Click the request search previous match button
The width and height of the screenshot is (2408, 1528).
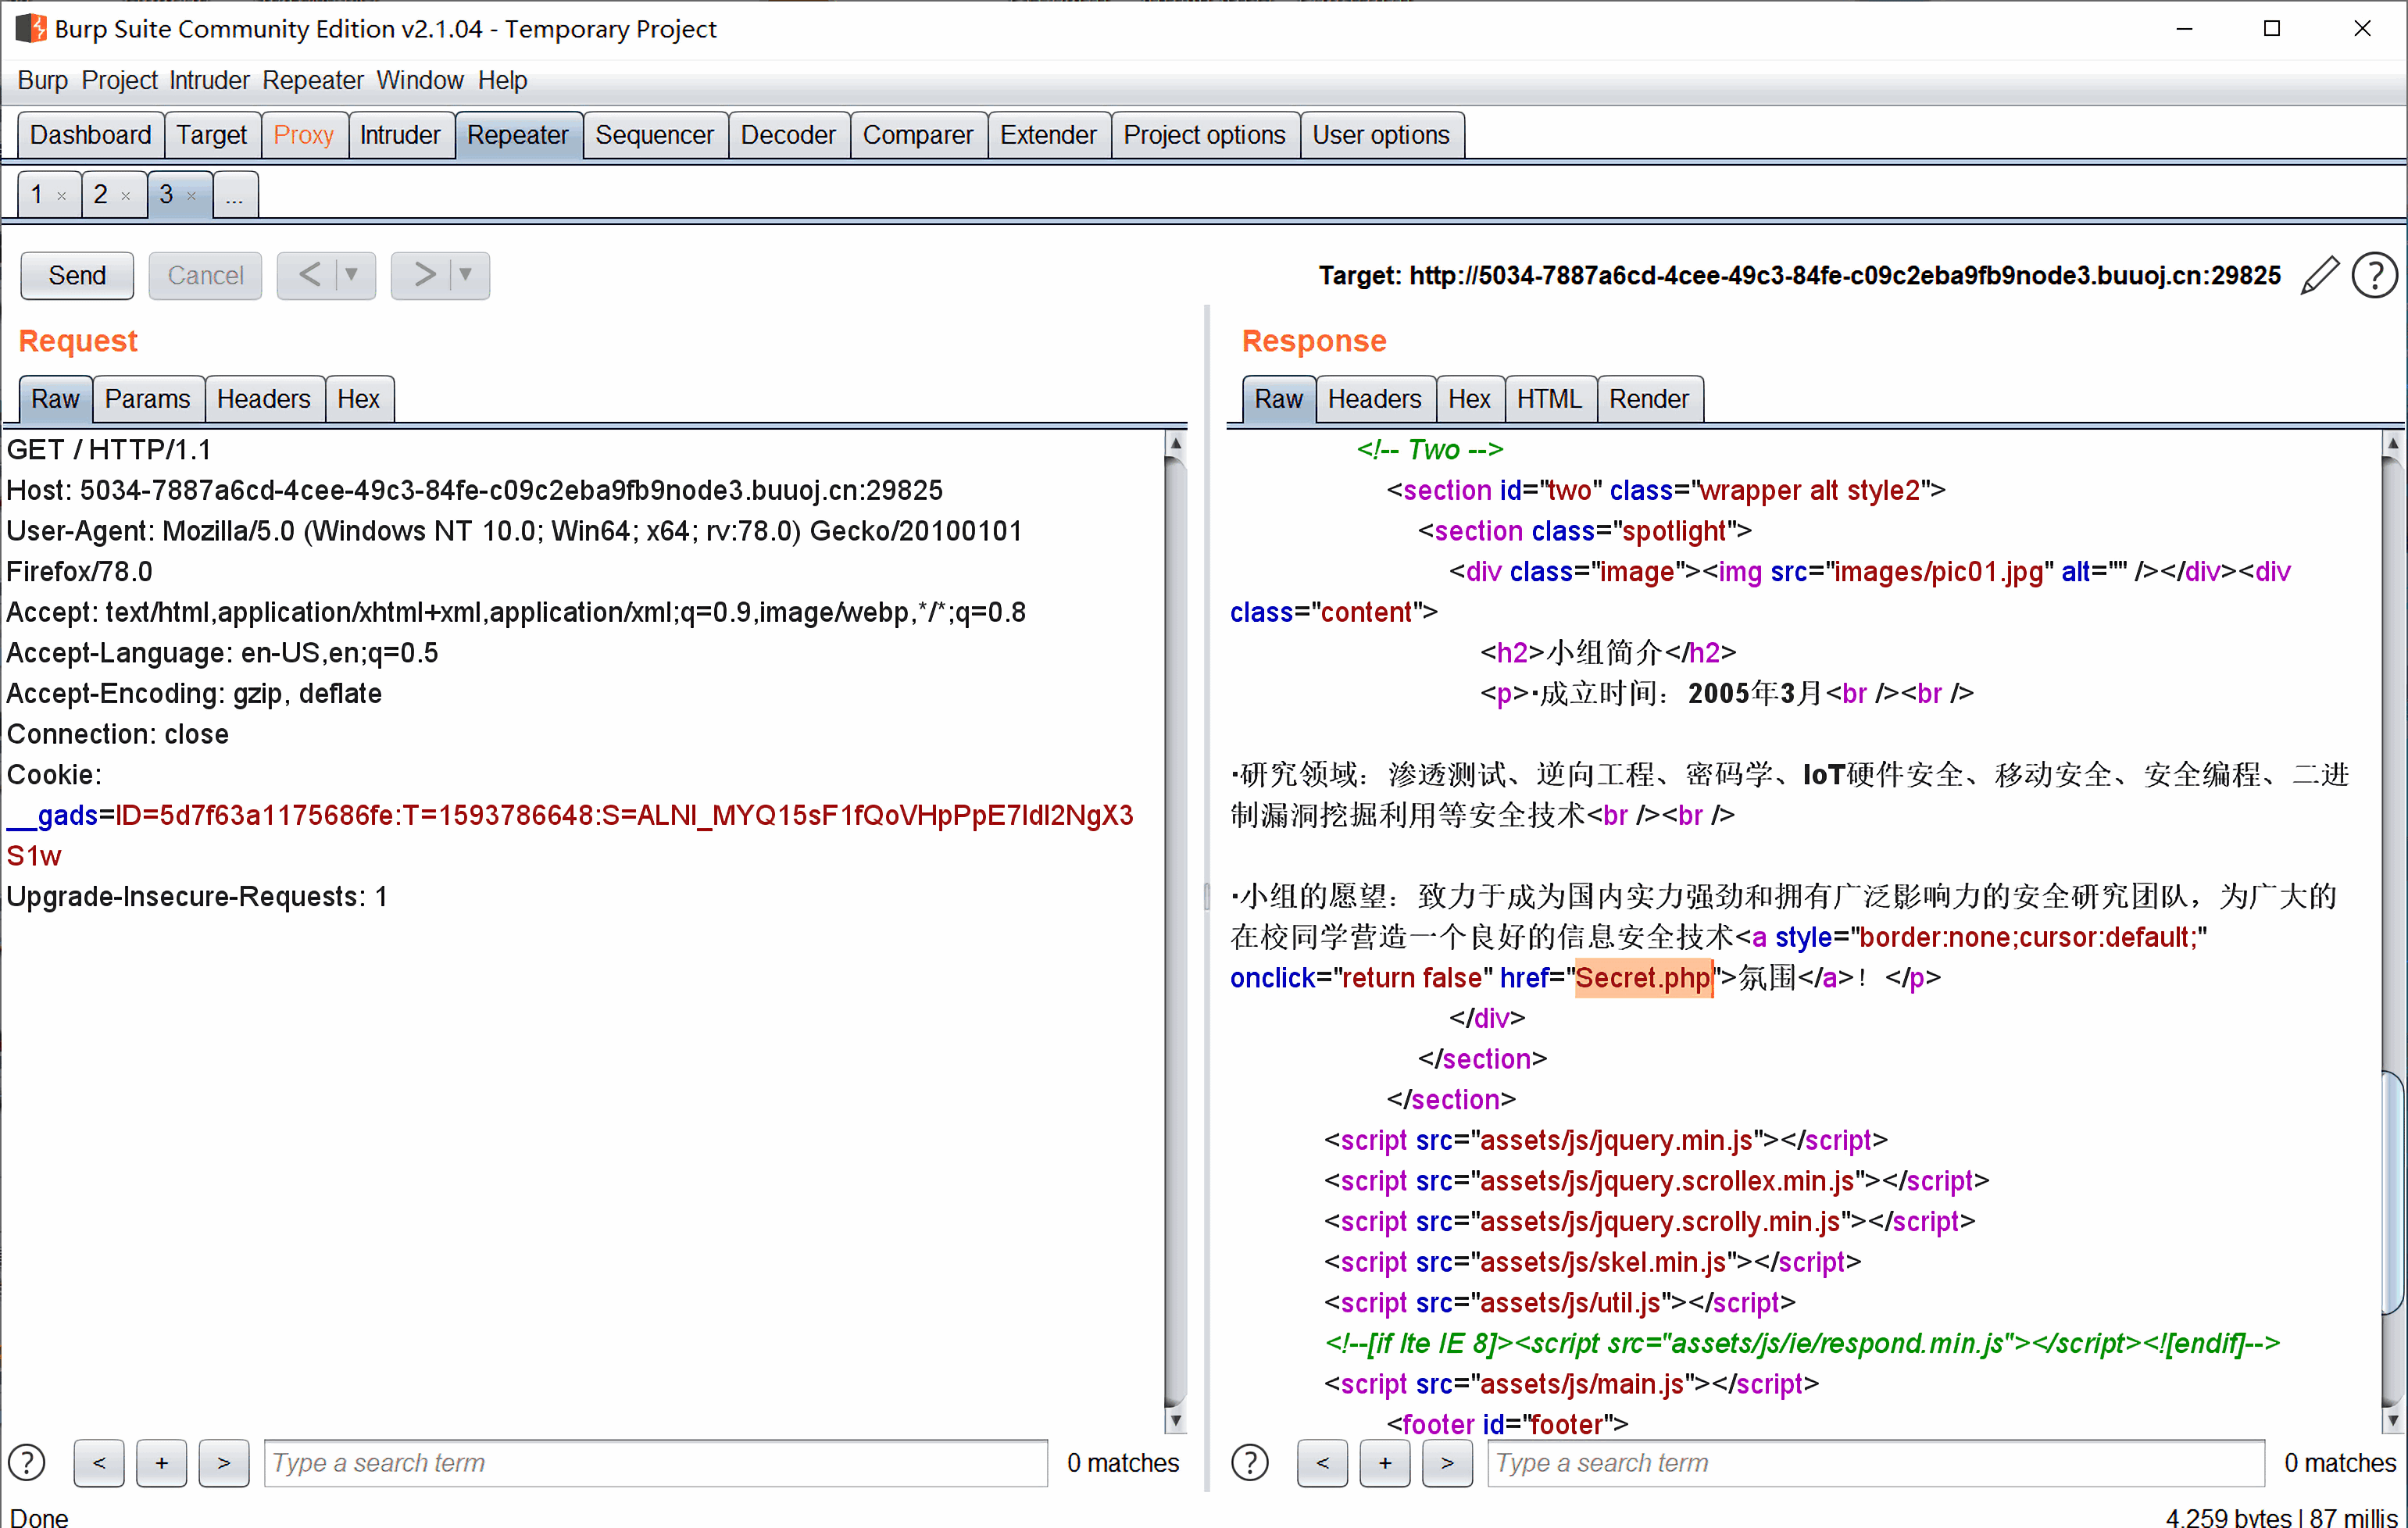click(99, 1463)
